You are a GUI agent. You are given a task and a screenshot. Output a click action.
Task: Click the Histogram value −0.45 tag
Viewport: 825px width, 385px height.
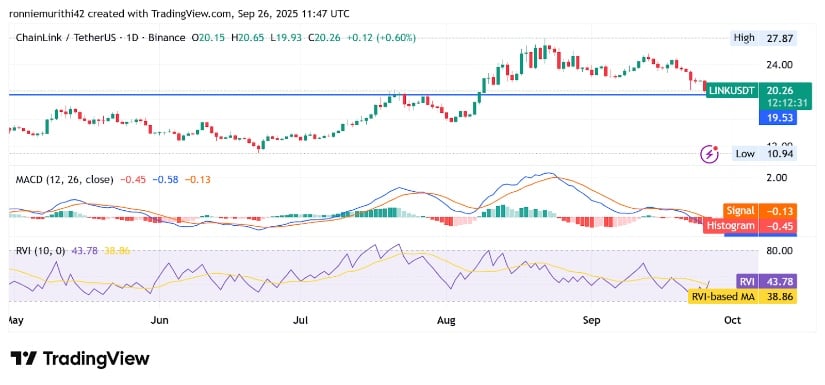click(x=778, y=226)
